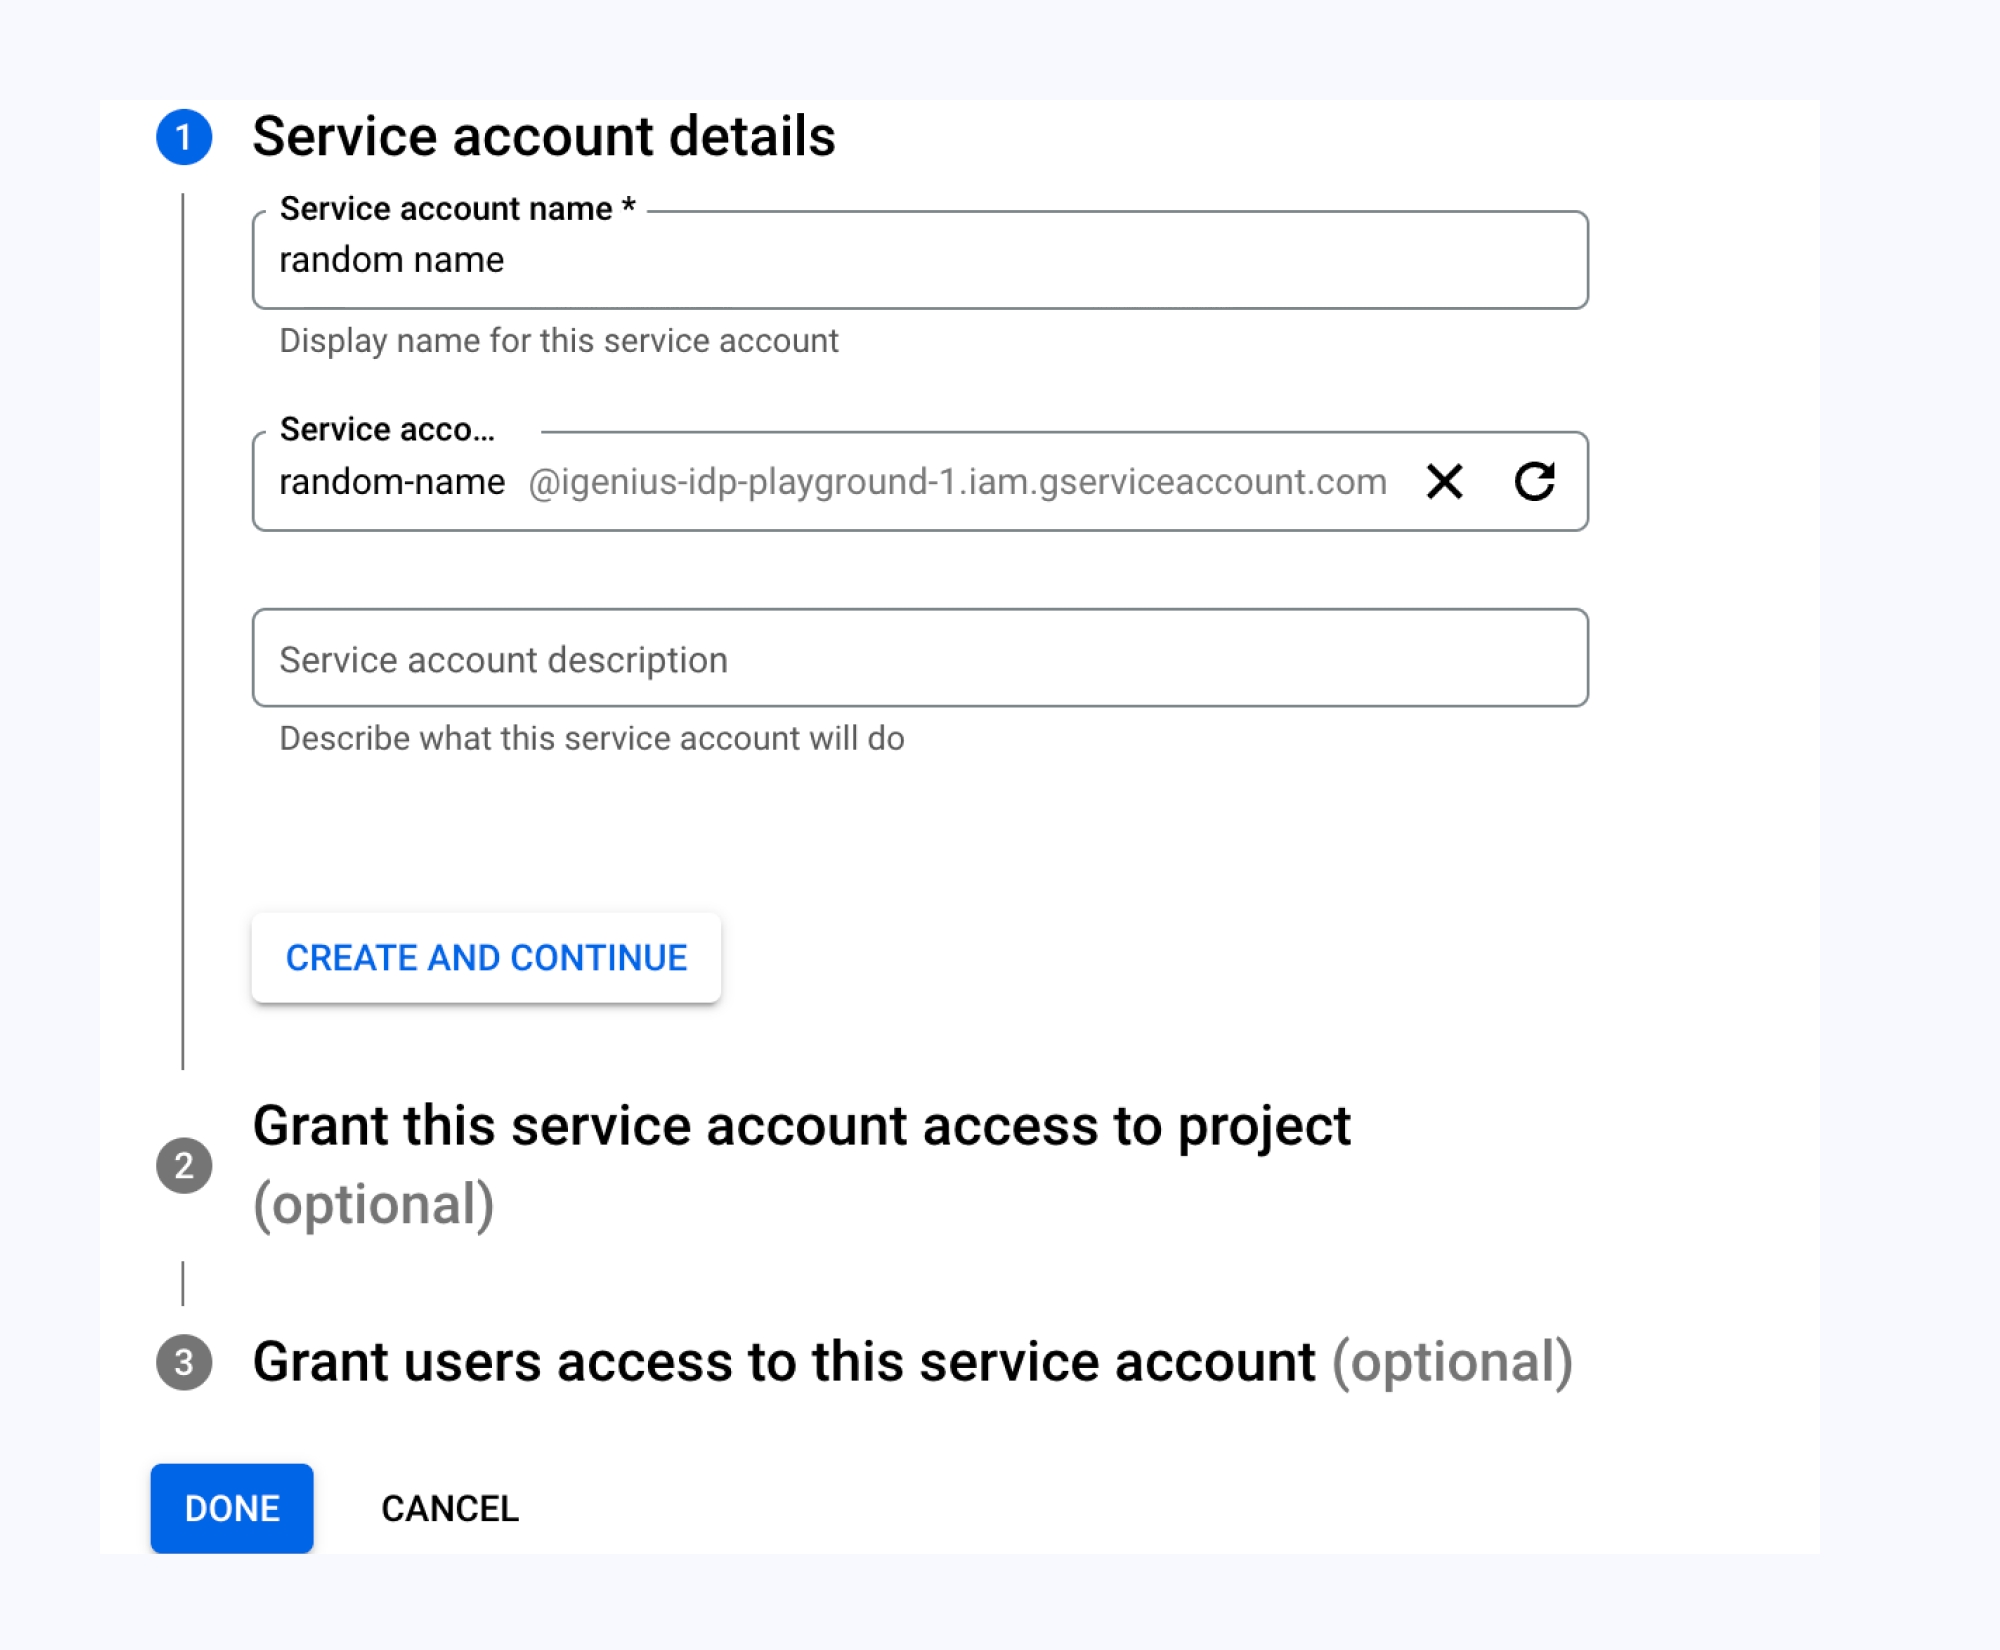Screen dimensions: 2000x1650
Task: Click the Display name helper text
Action: pos(558,341)
